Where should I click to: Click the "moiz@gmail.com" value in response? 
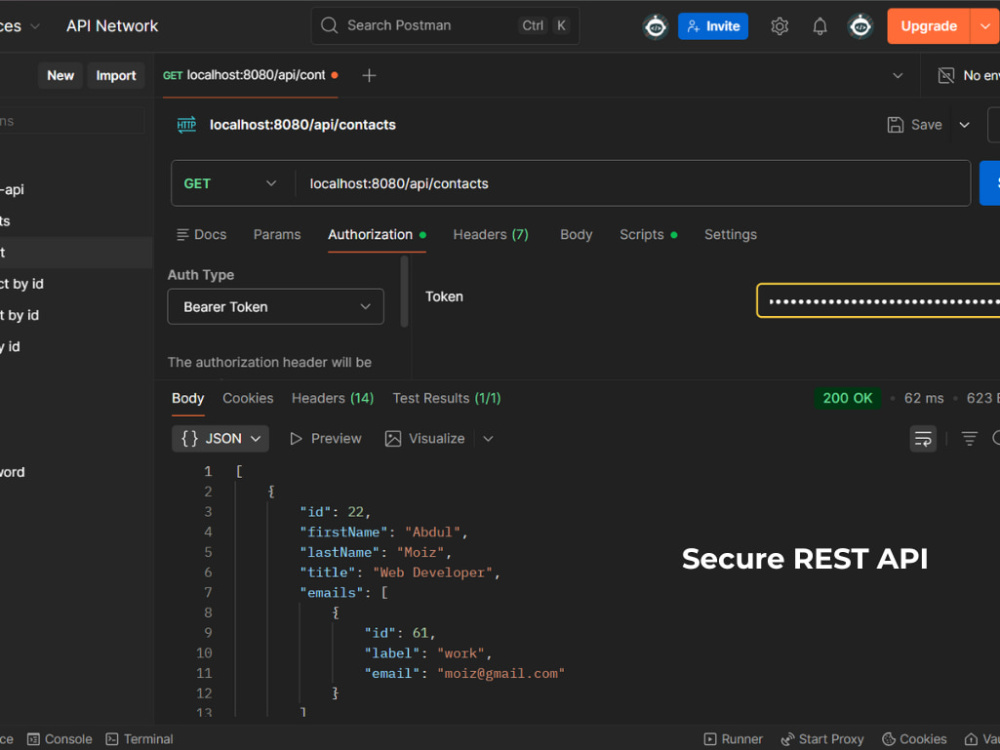point(501,673)
